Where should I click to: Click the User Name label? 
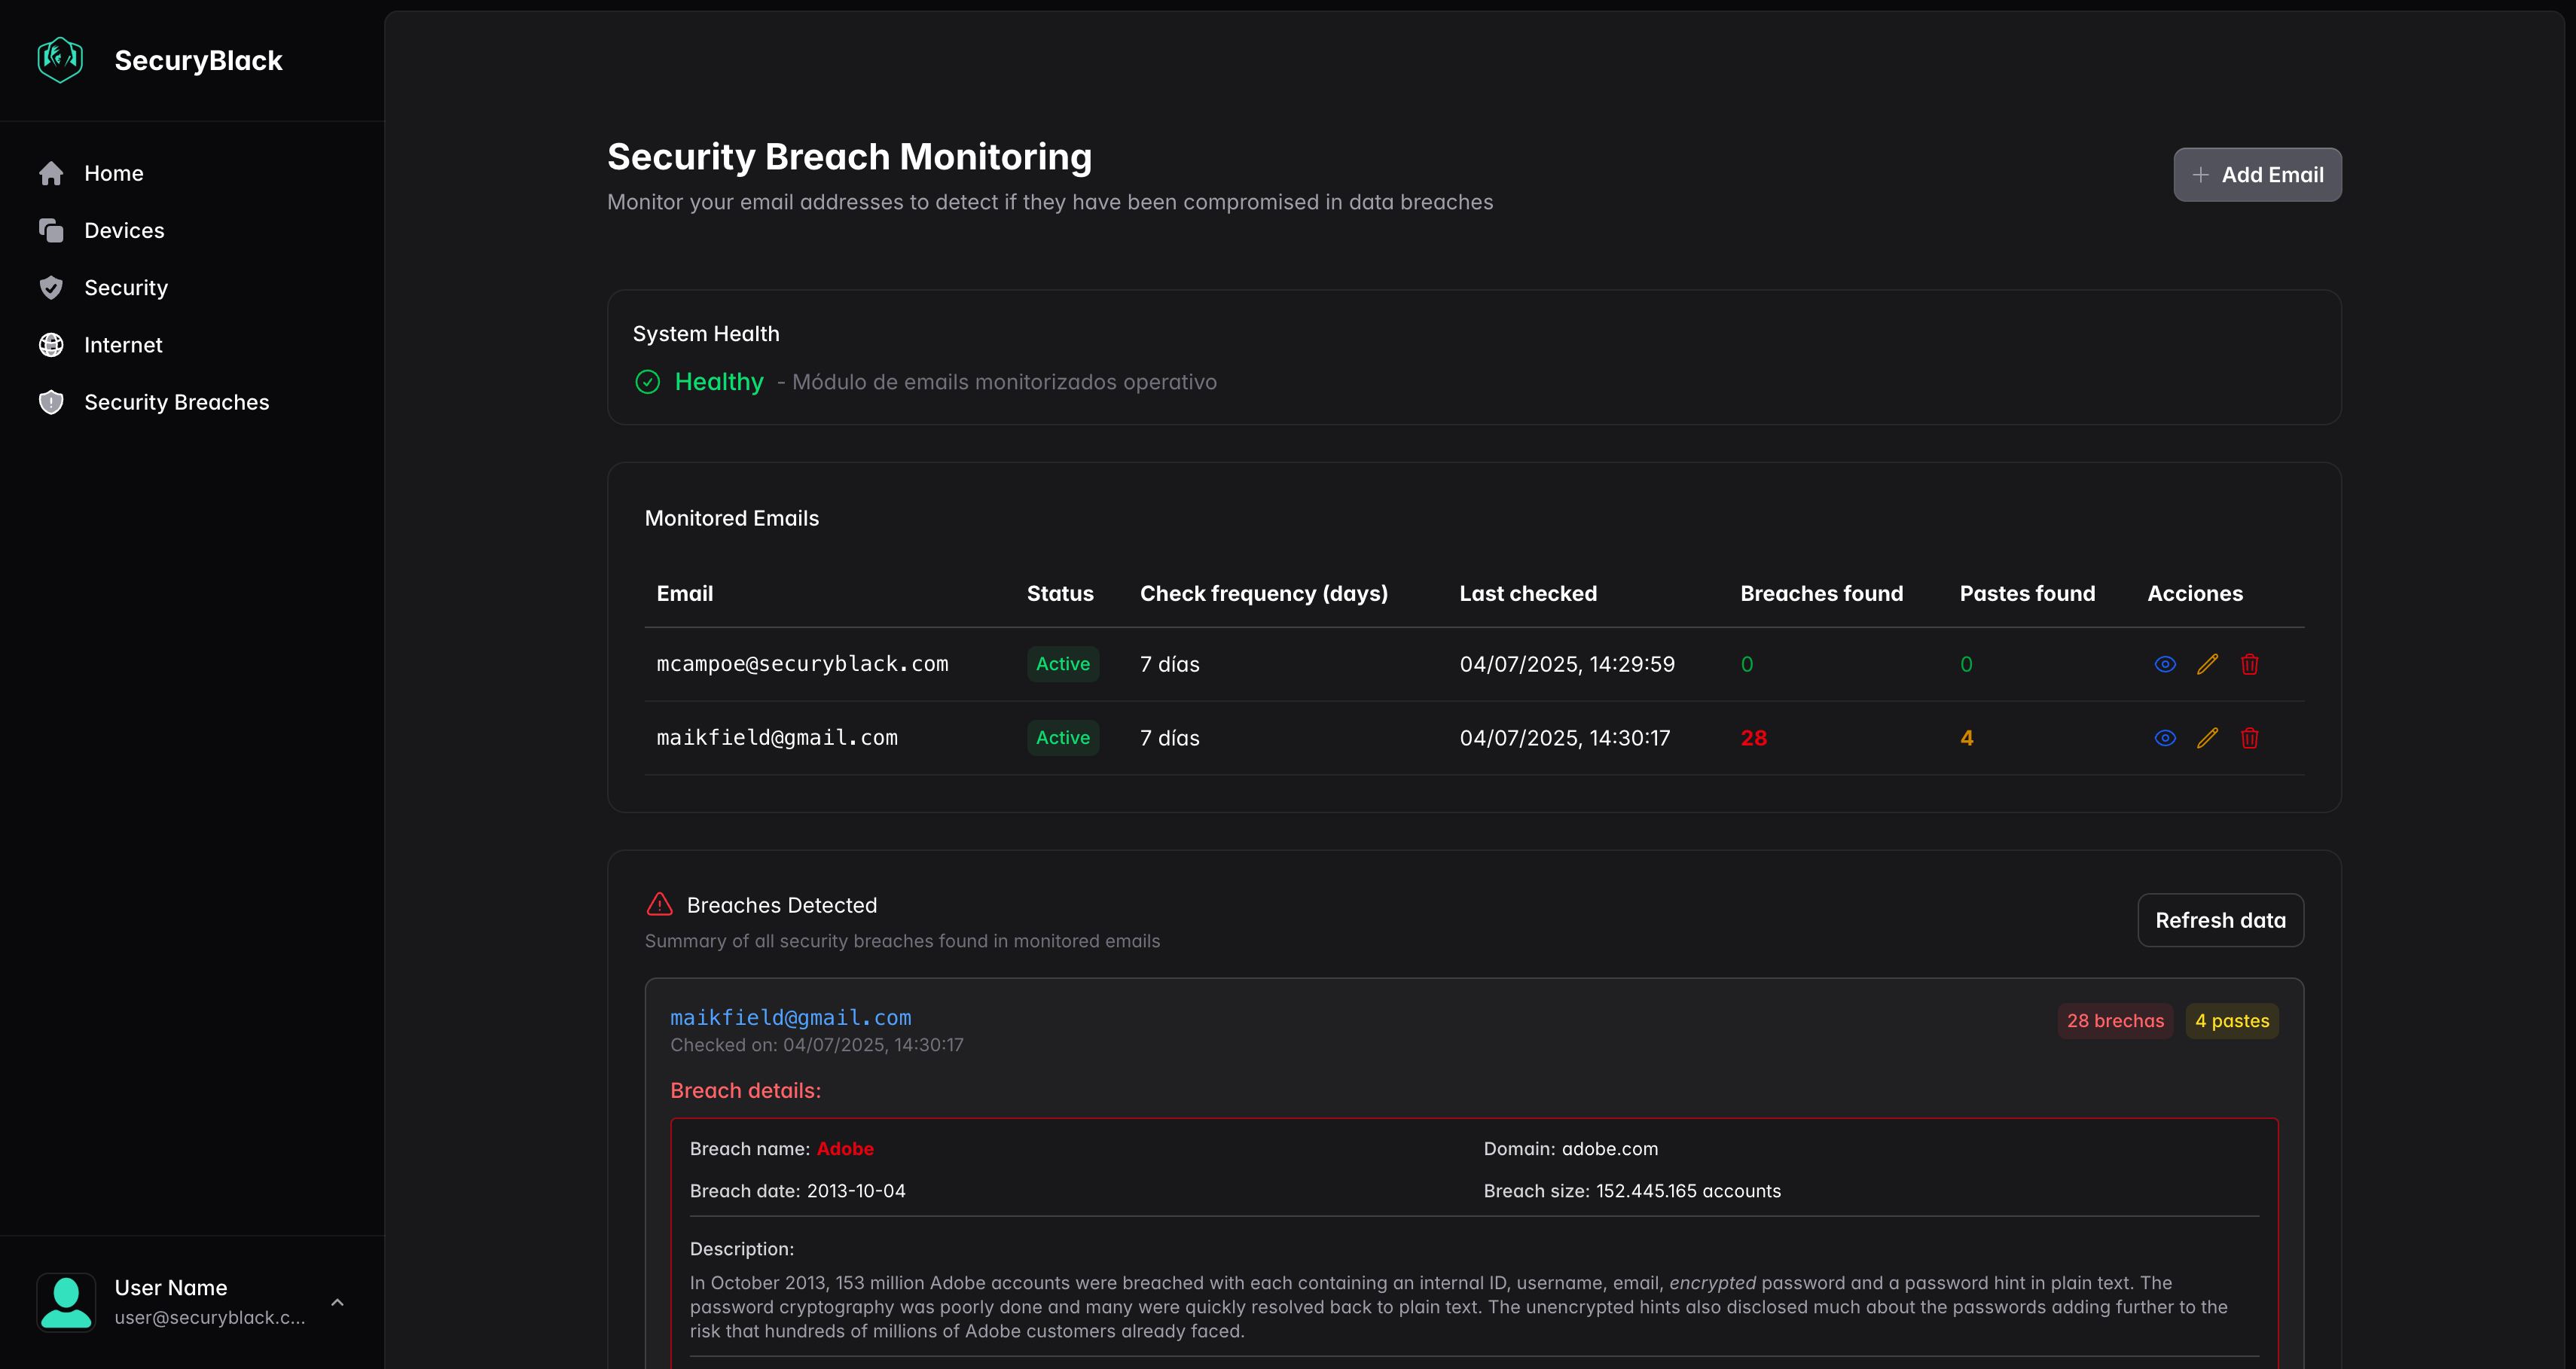(171, 1288)
